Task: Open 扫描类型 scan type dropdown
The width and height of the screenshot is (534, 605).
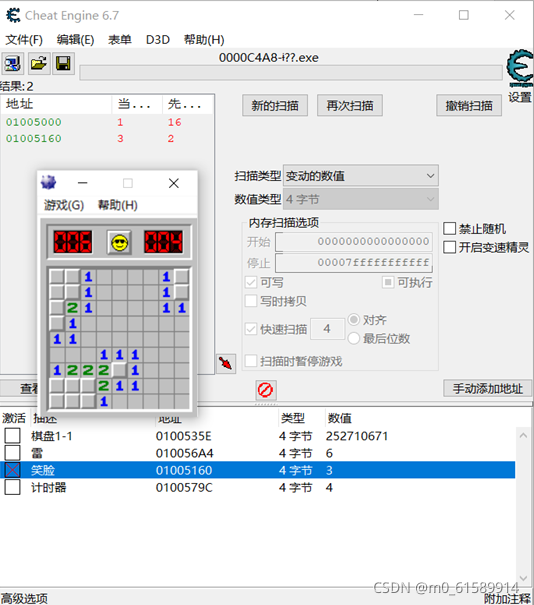Action: [361, 176]
